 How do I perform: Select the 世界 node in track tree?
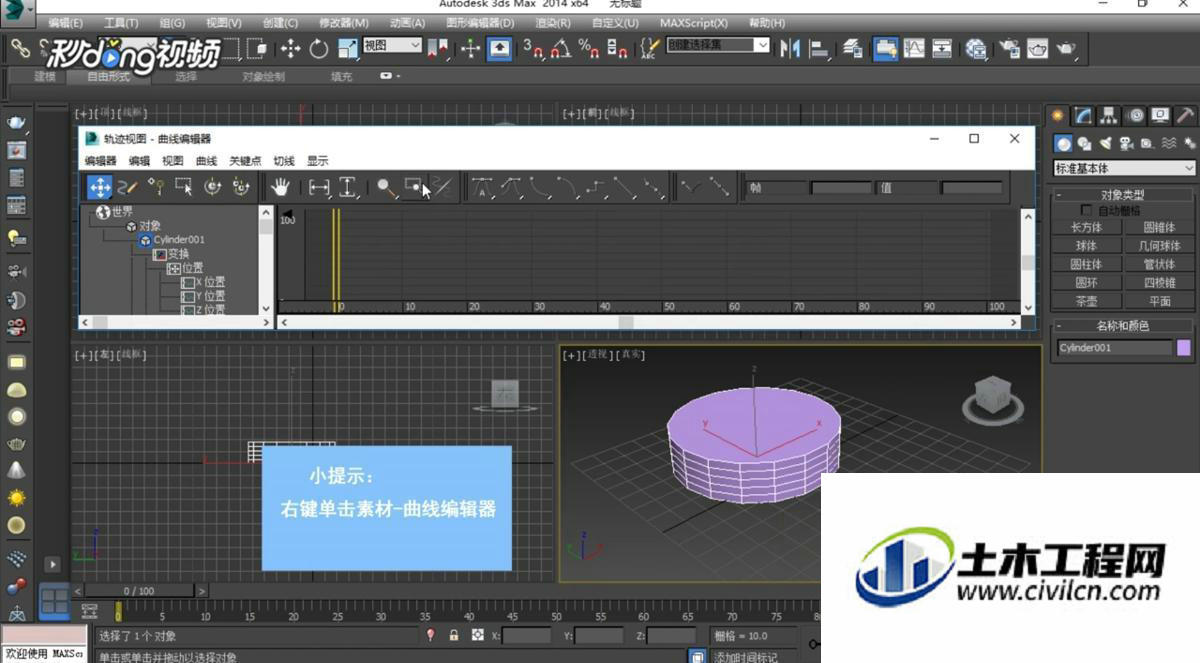(x=115, y=212)
